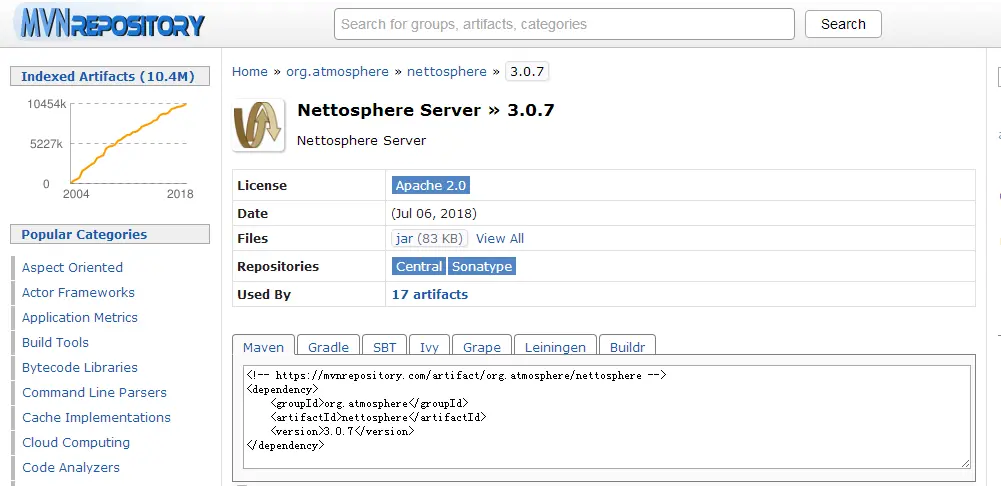Click the Files row label
Screen dimensions: 1001x486
point(252,238)
